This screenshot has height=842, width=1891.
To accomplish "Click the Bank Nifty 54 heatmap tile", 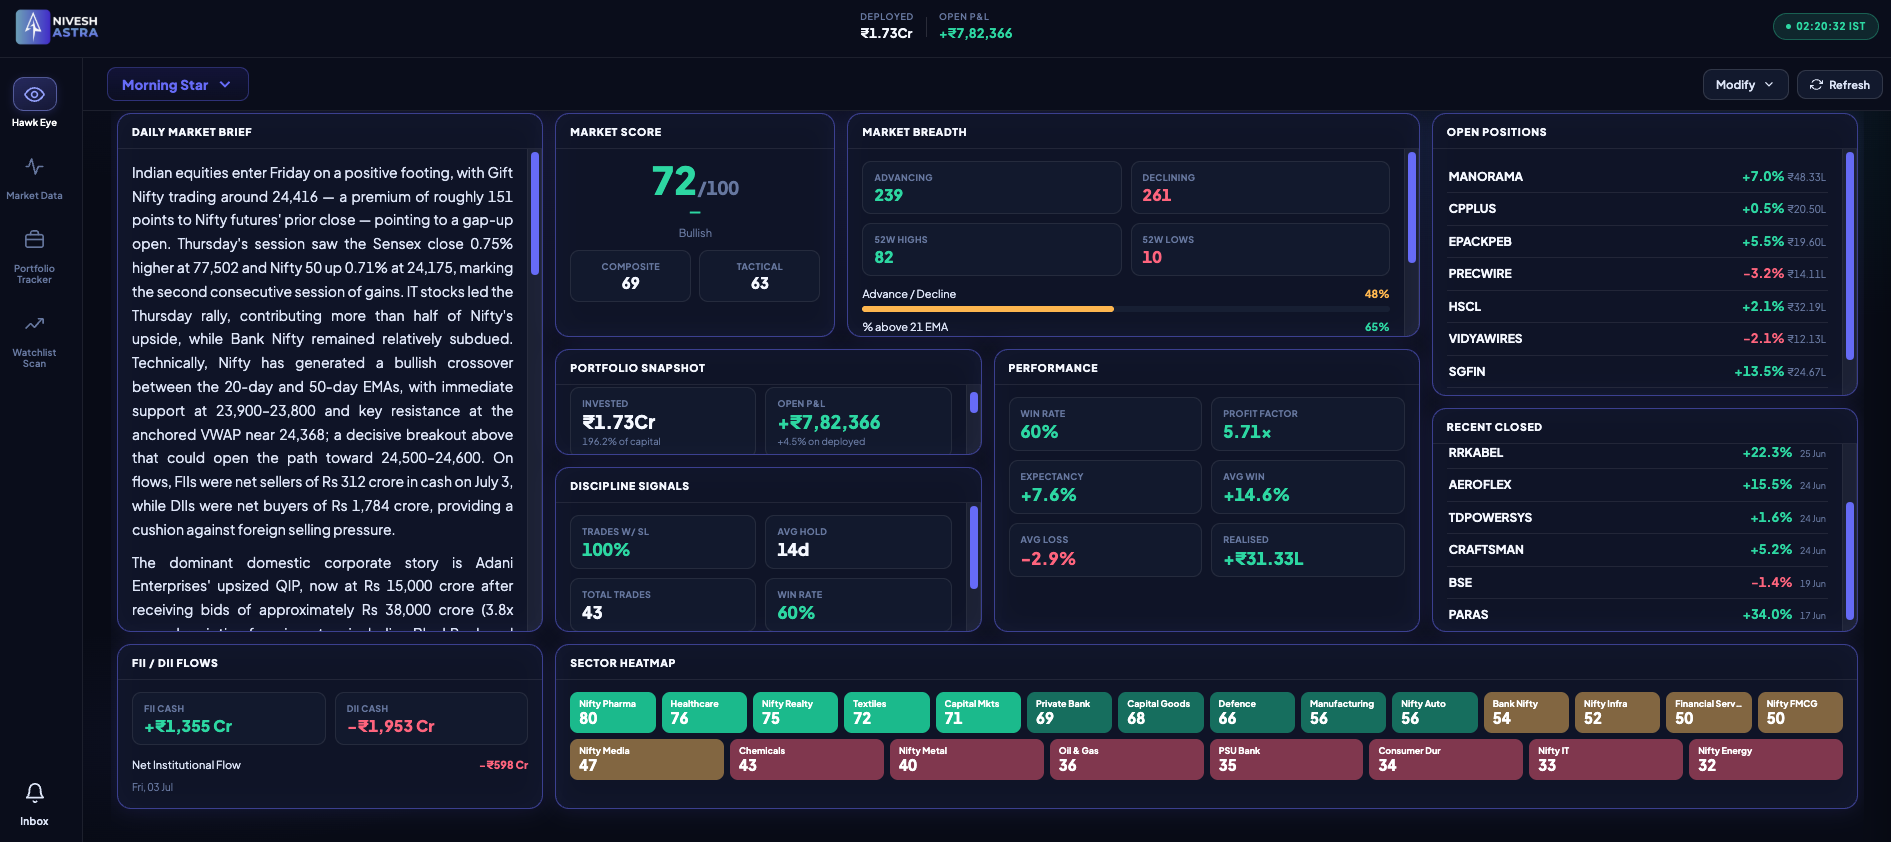I will click(1526, 712).
